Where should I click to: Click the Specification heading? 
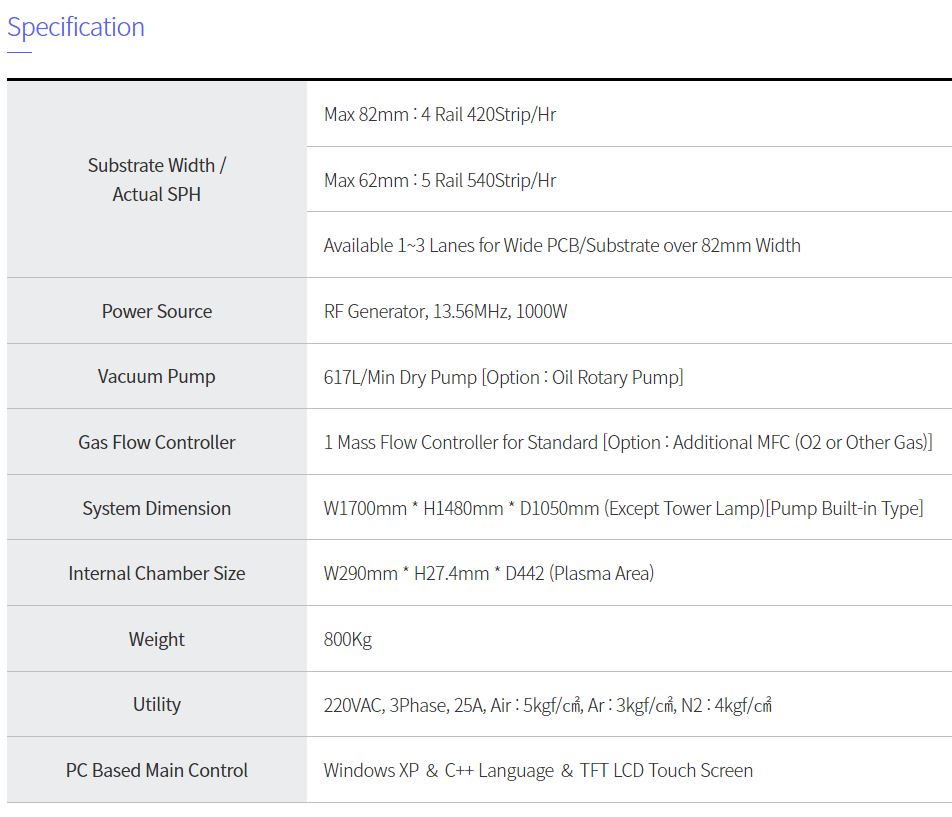point(76,27)
